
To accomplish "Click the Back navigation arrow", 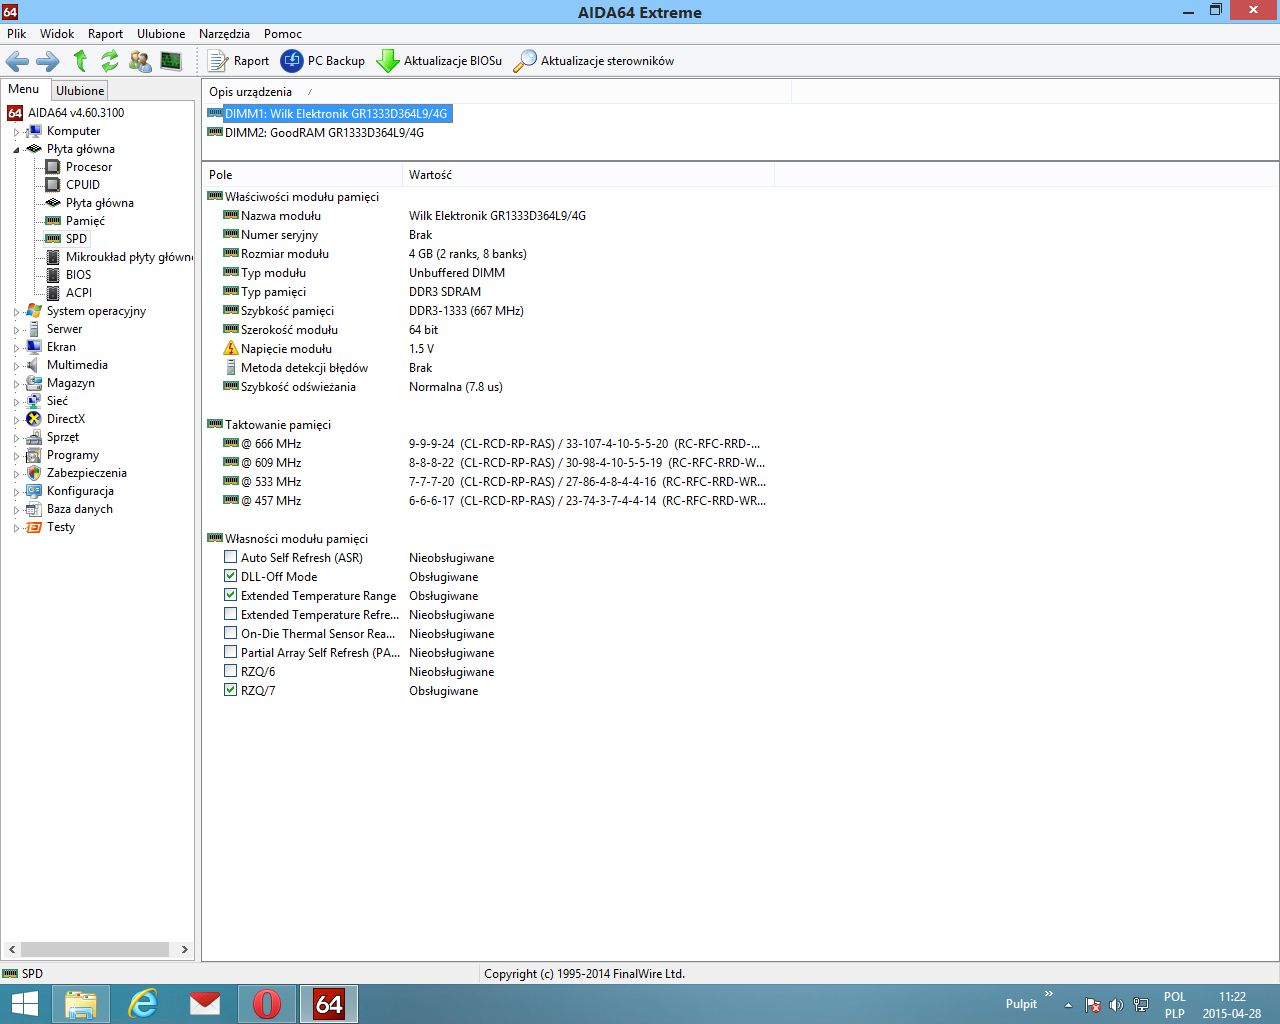I will pos(17,61).
